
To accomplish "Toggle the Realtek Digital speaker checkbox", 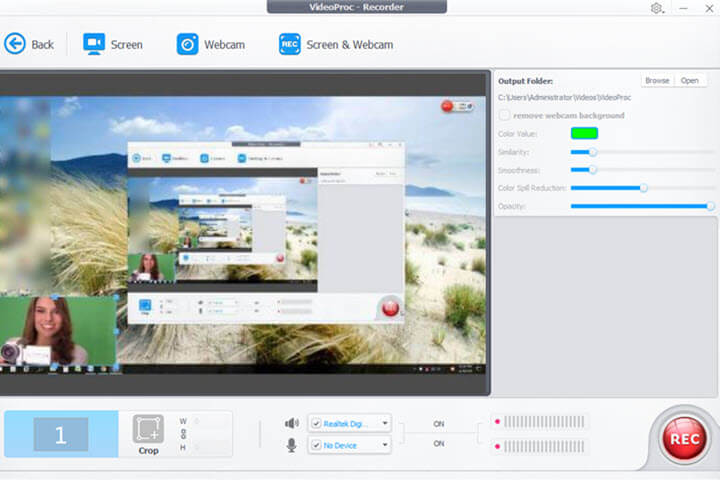I will tap(316, 423).
